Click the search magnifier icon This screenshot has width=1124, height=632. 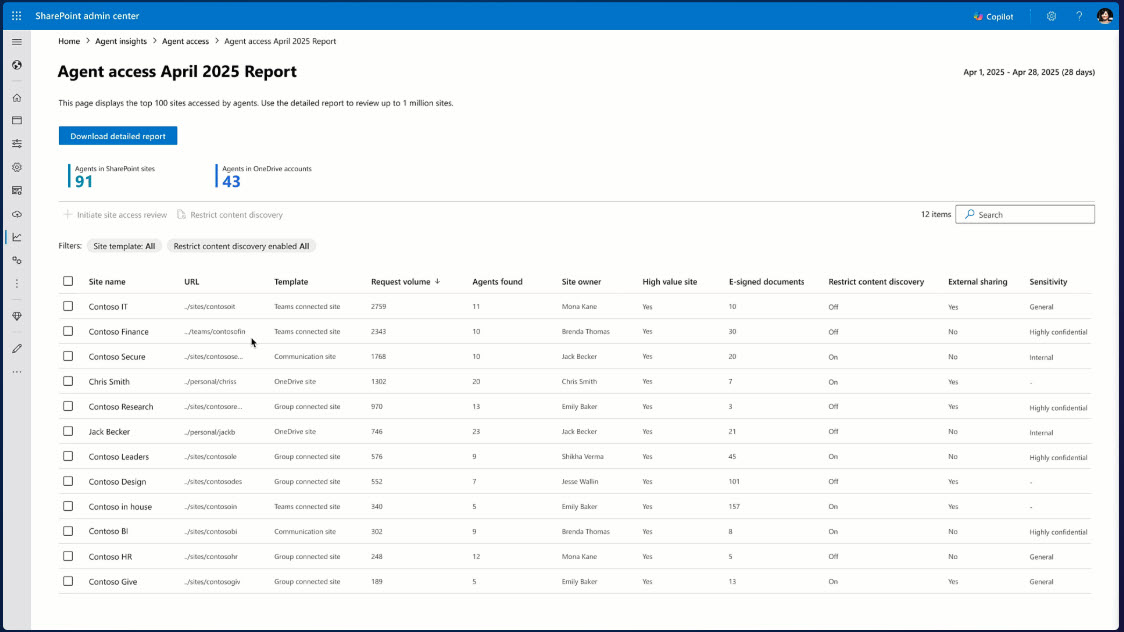(969, 214)
